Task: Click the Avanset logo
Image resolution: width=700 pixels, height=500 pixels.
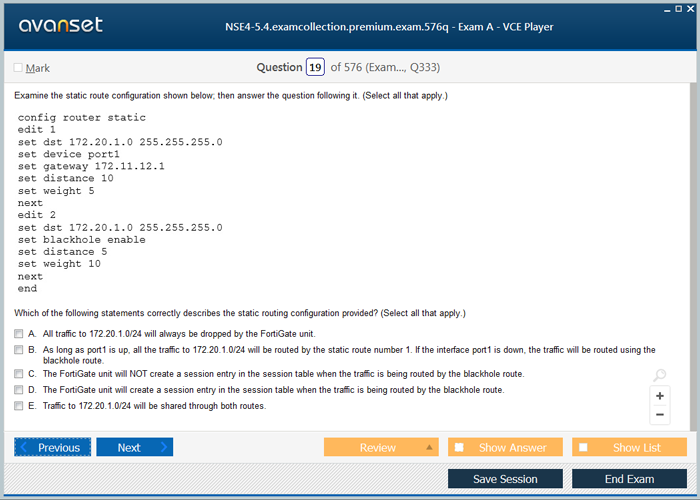Action: (x=61, y=25)
